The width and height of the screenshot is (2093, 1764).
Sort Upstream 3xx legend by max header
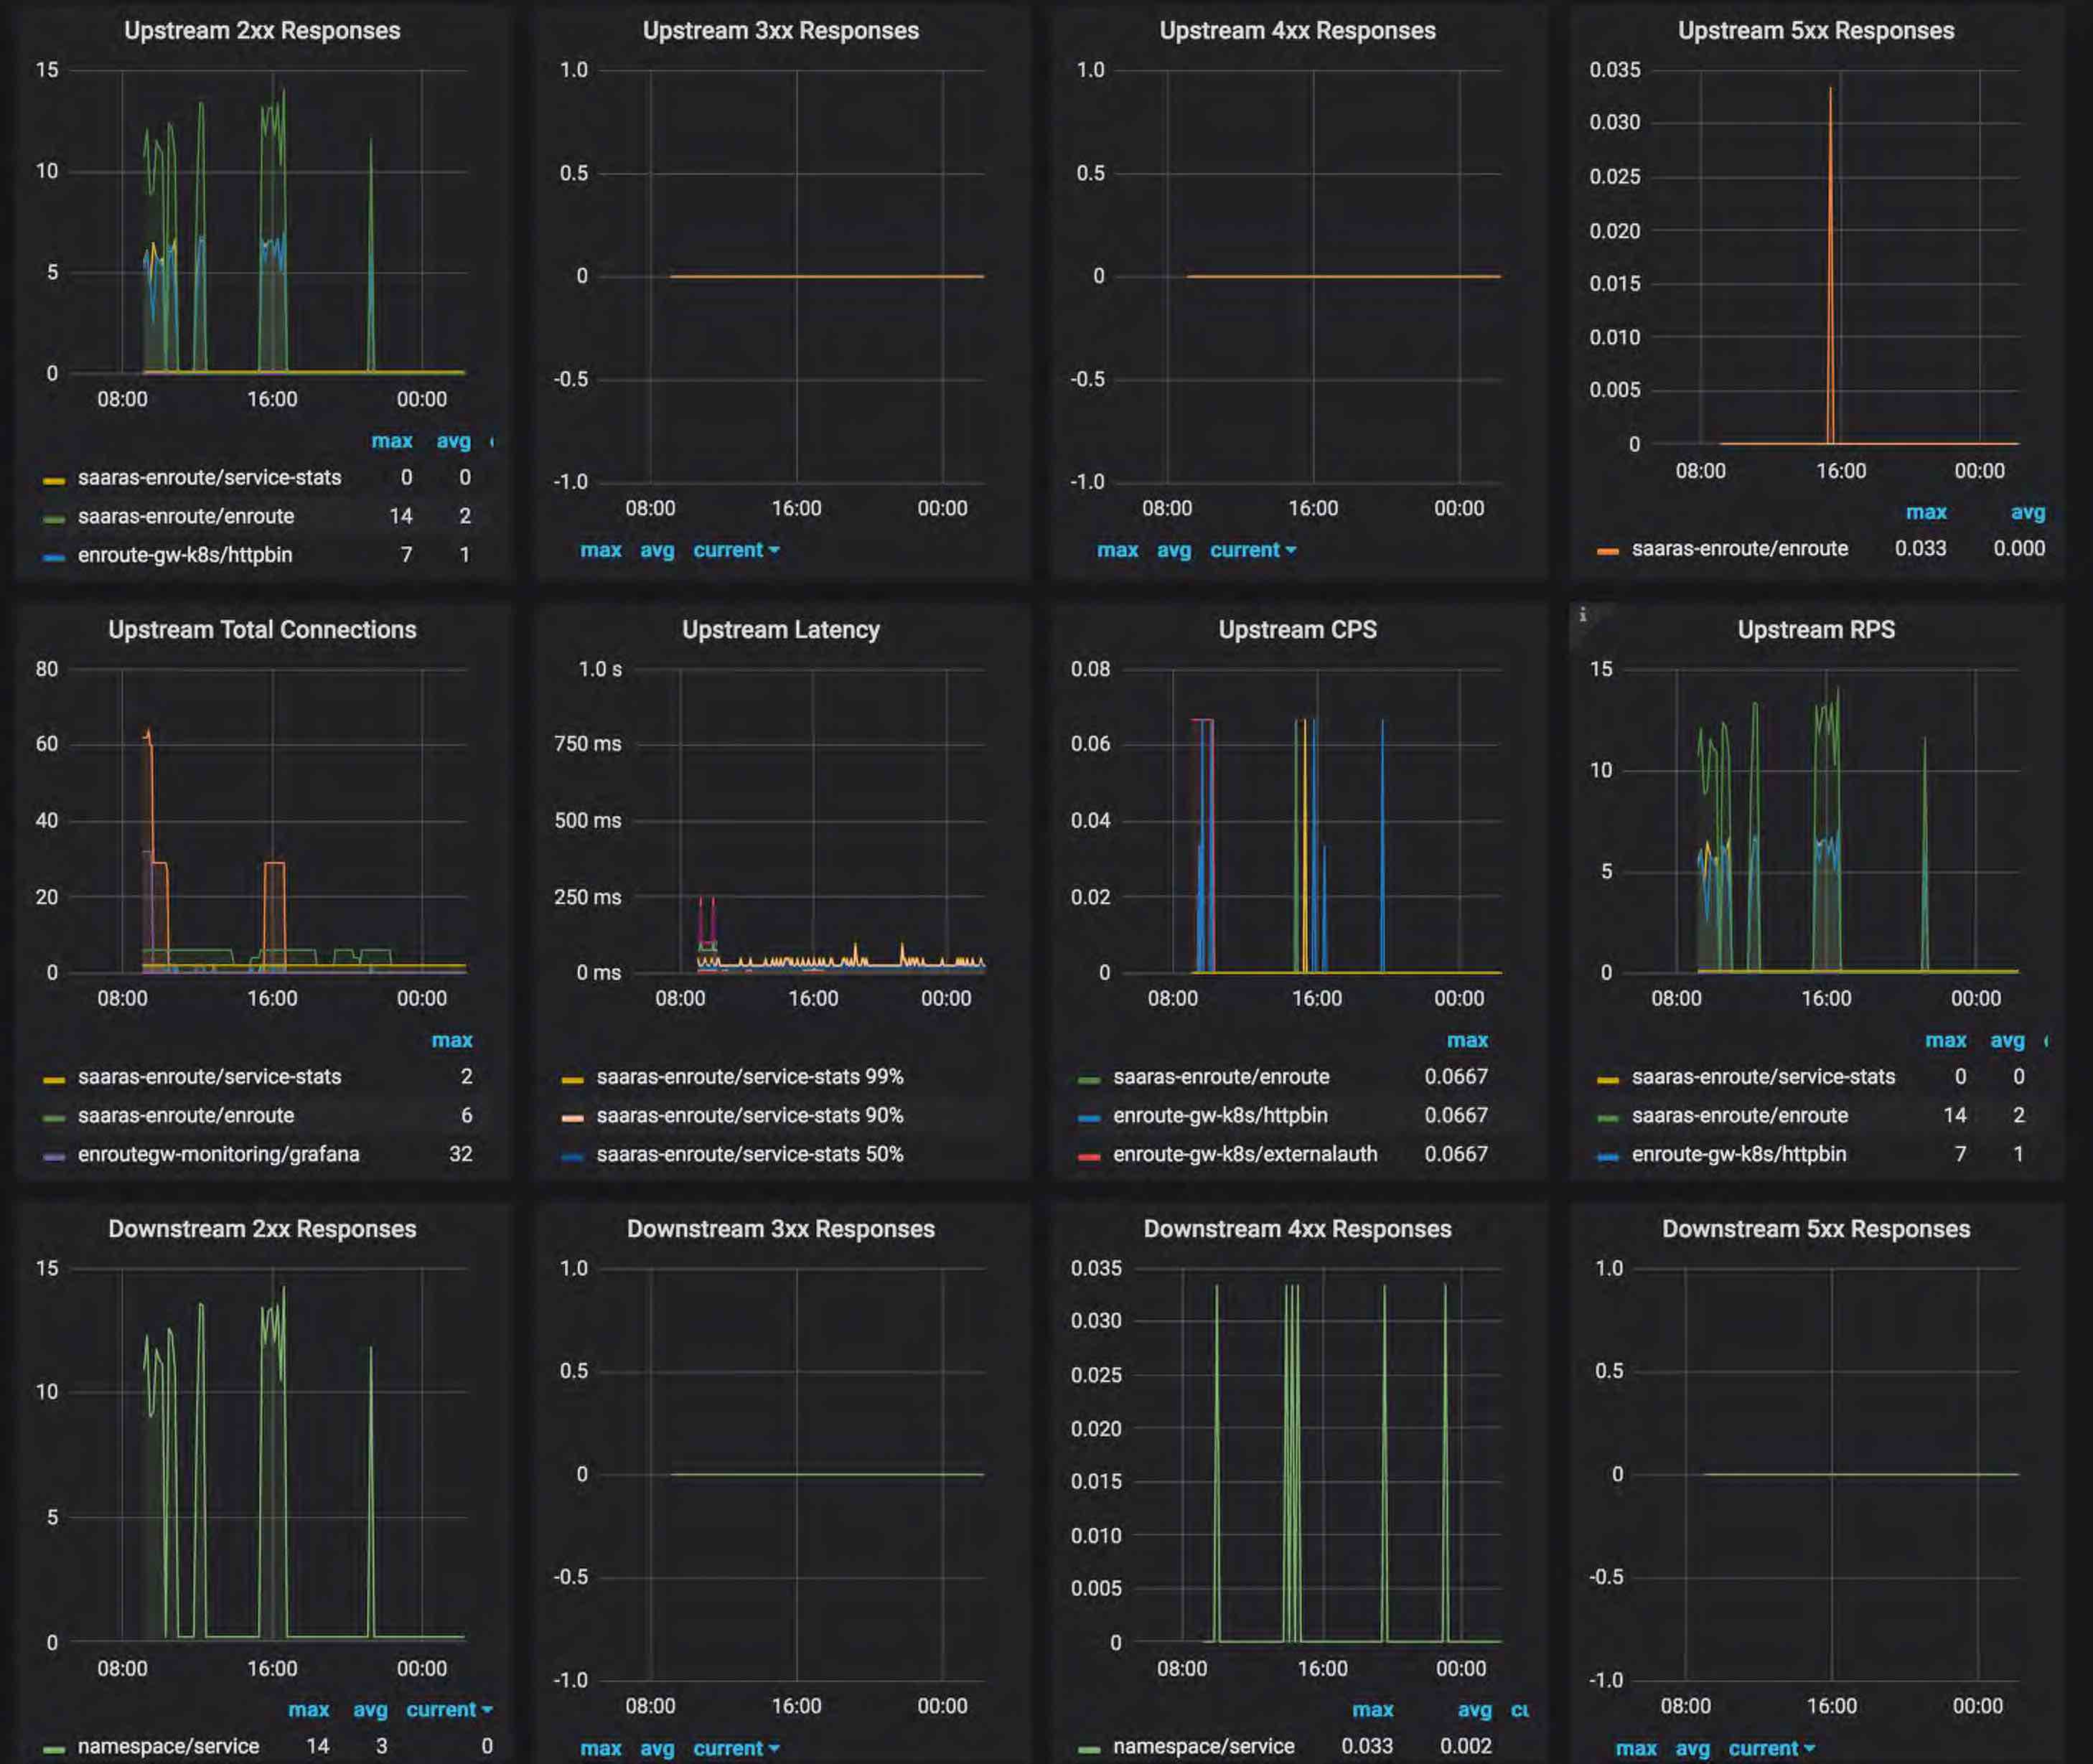601,550
